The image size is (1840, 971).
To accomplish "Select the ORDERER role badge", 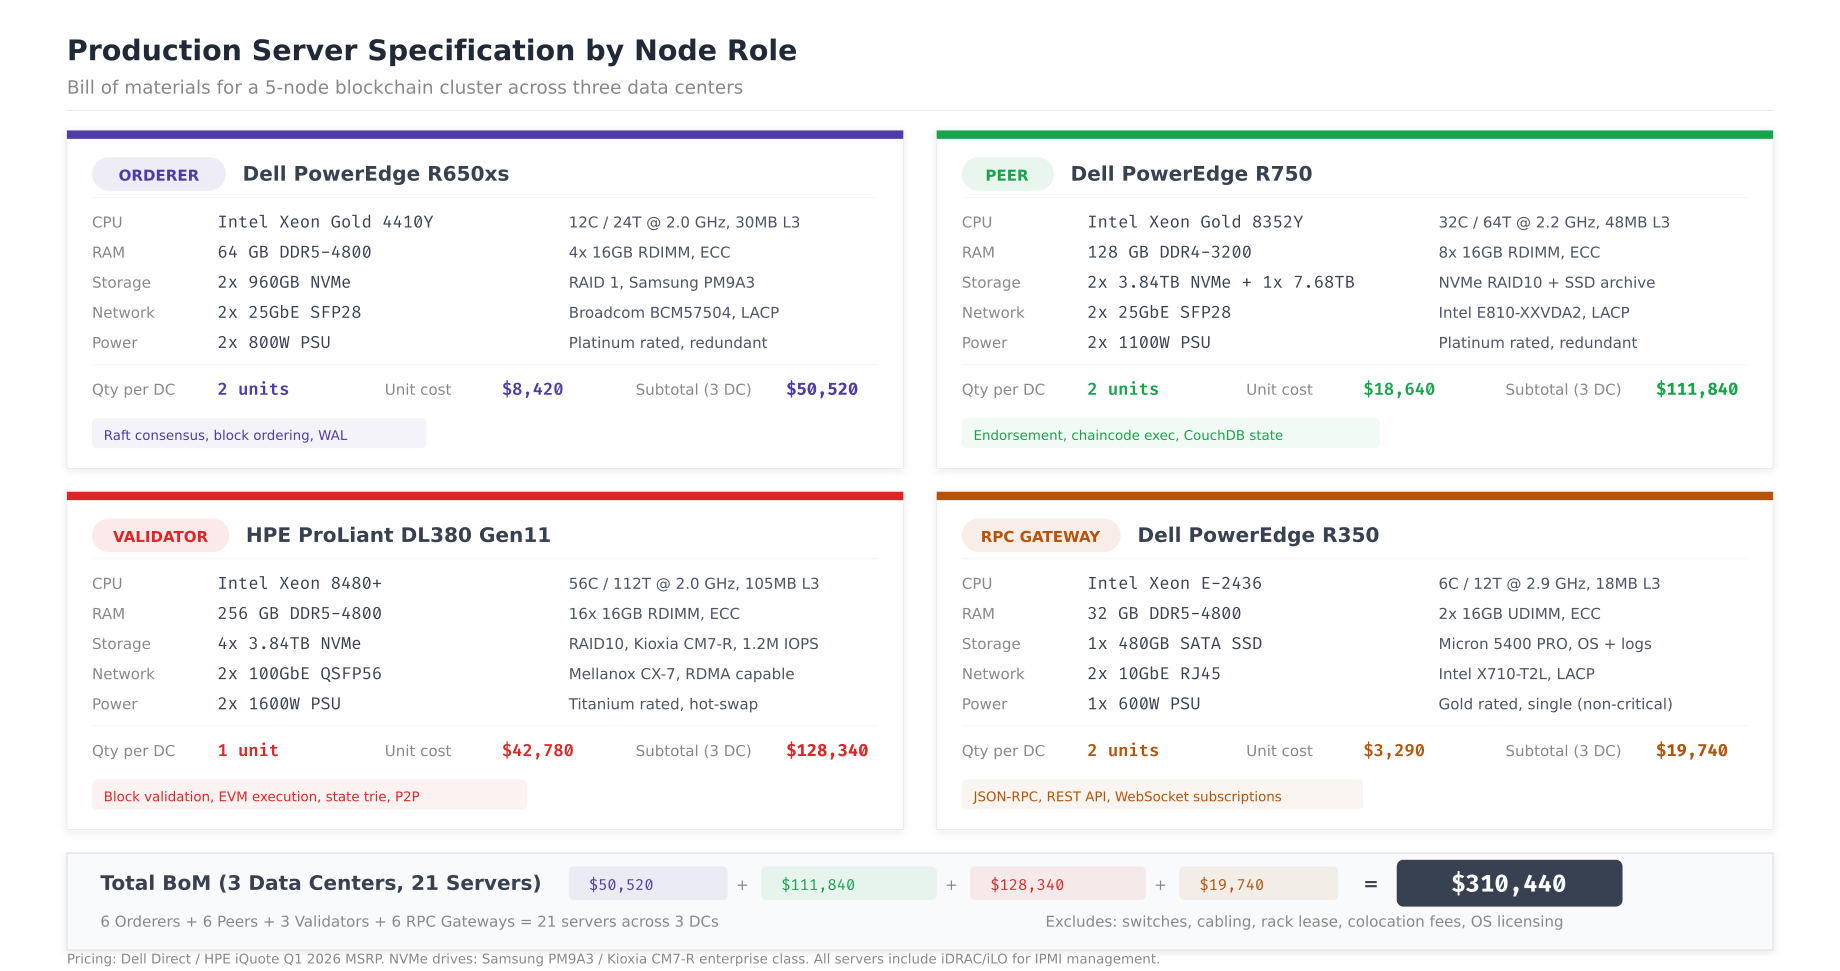I will click(158, 174).
